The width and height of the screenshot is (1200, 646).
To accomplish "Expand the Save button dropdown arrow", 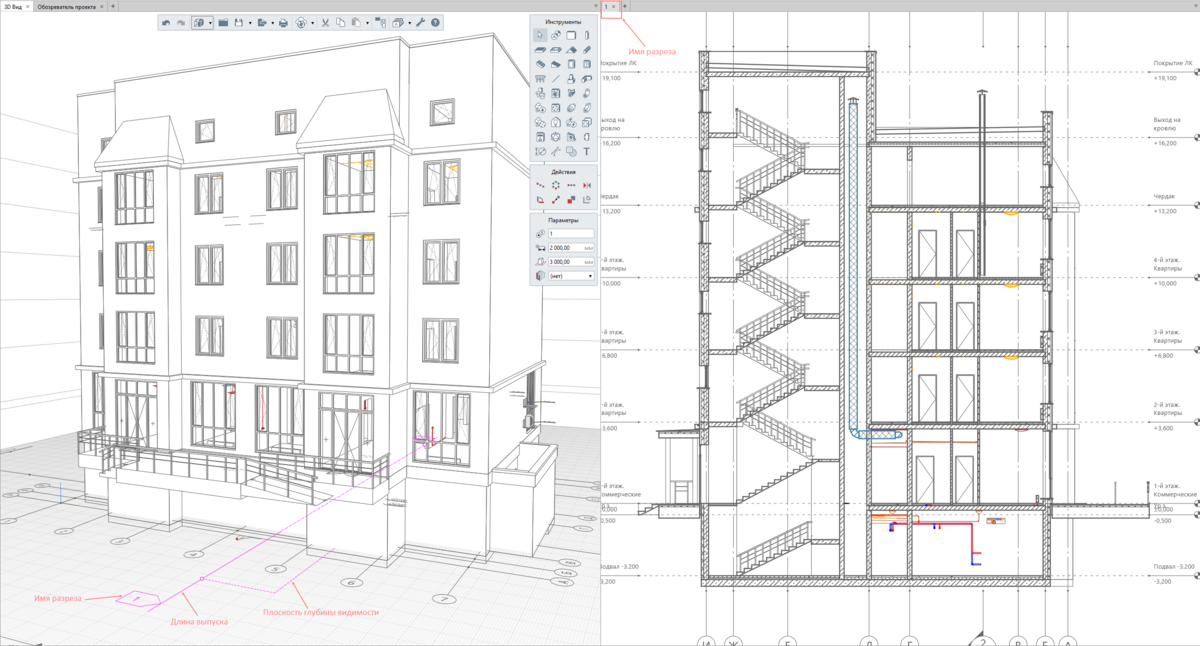I will click(x=249, y=22).
